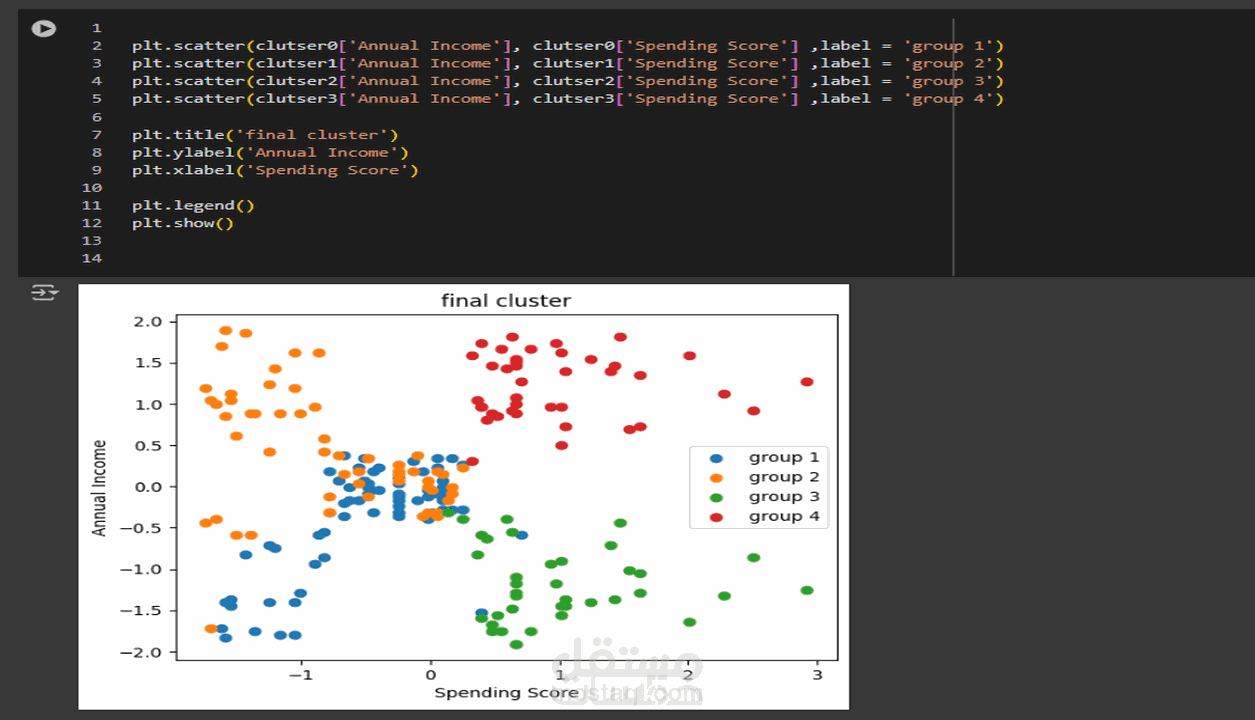Image resolution: width=1255 pixels, height=720 pixels.
Task: Click the 'final cluster' plot title
Action: 506,300
